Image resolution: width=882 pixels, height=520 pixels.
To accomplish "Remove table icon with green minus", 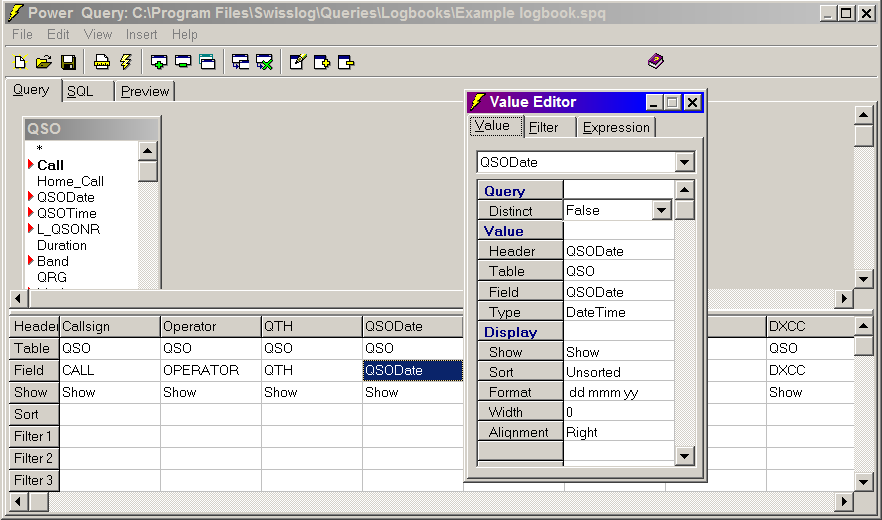I will coord(183,62).
